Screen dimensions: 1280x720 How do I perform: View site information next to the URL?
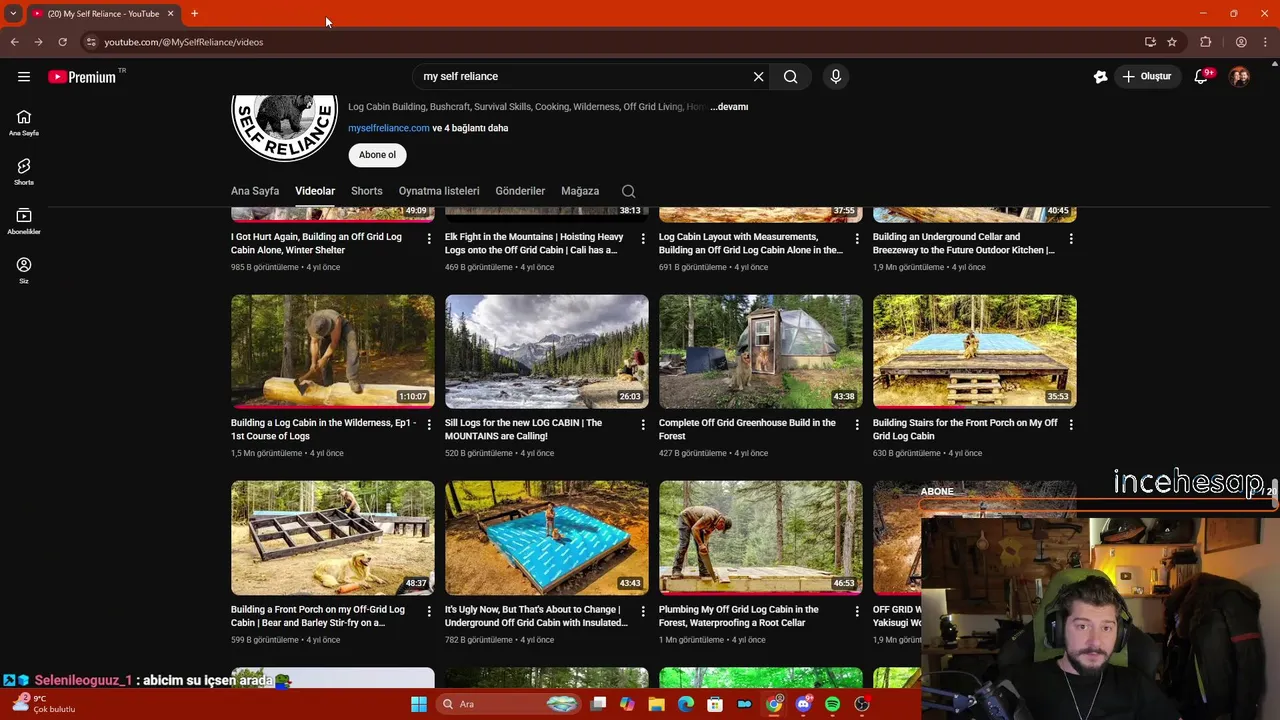click(91, 42)
